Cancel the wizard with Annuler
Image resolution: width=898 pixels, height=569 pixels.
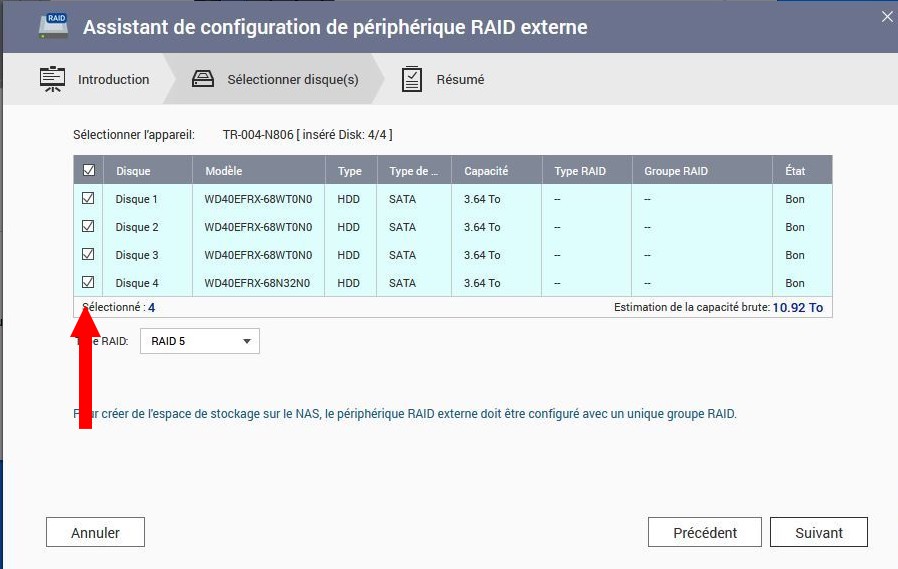coord(95,533)
